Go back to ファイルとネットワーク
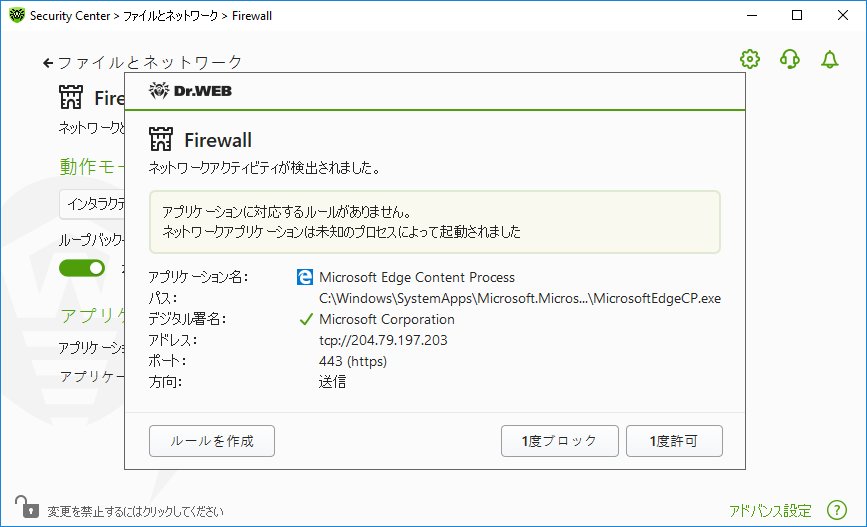Screen dimensions: 867x527 pos(143,62)
